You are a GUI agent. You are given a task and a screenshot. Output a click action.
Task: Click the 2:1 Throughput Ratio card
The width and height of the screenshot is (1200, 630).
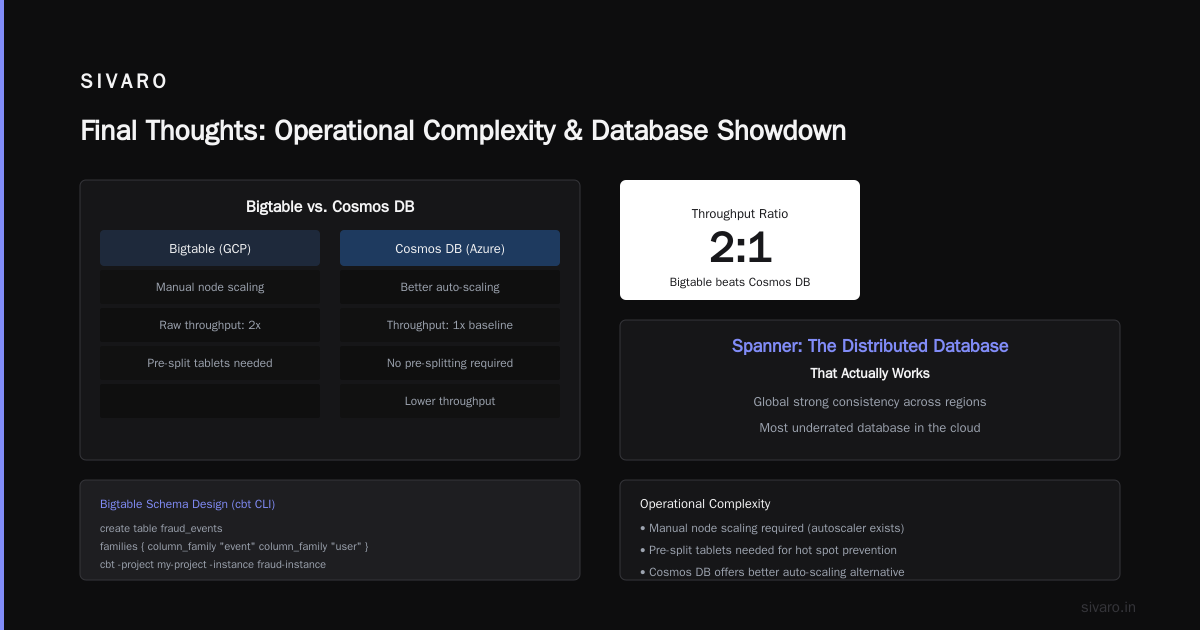click(x=740, y=240)
